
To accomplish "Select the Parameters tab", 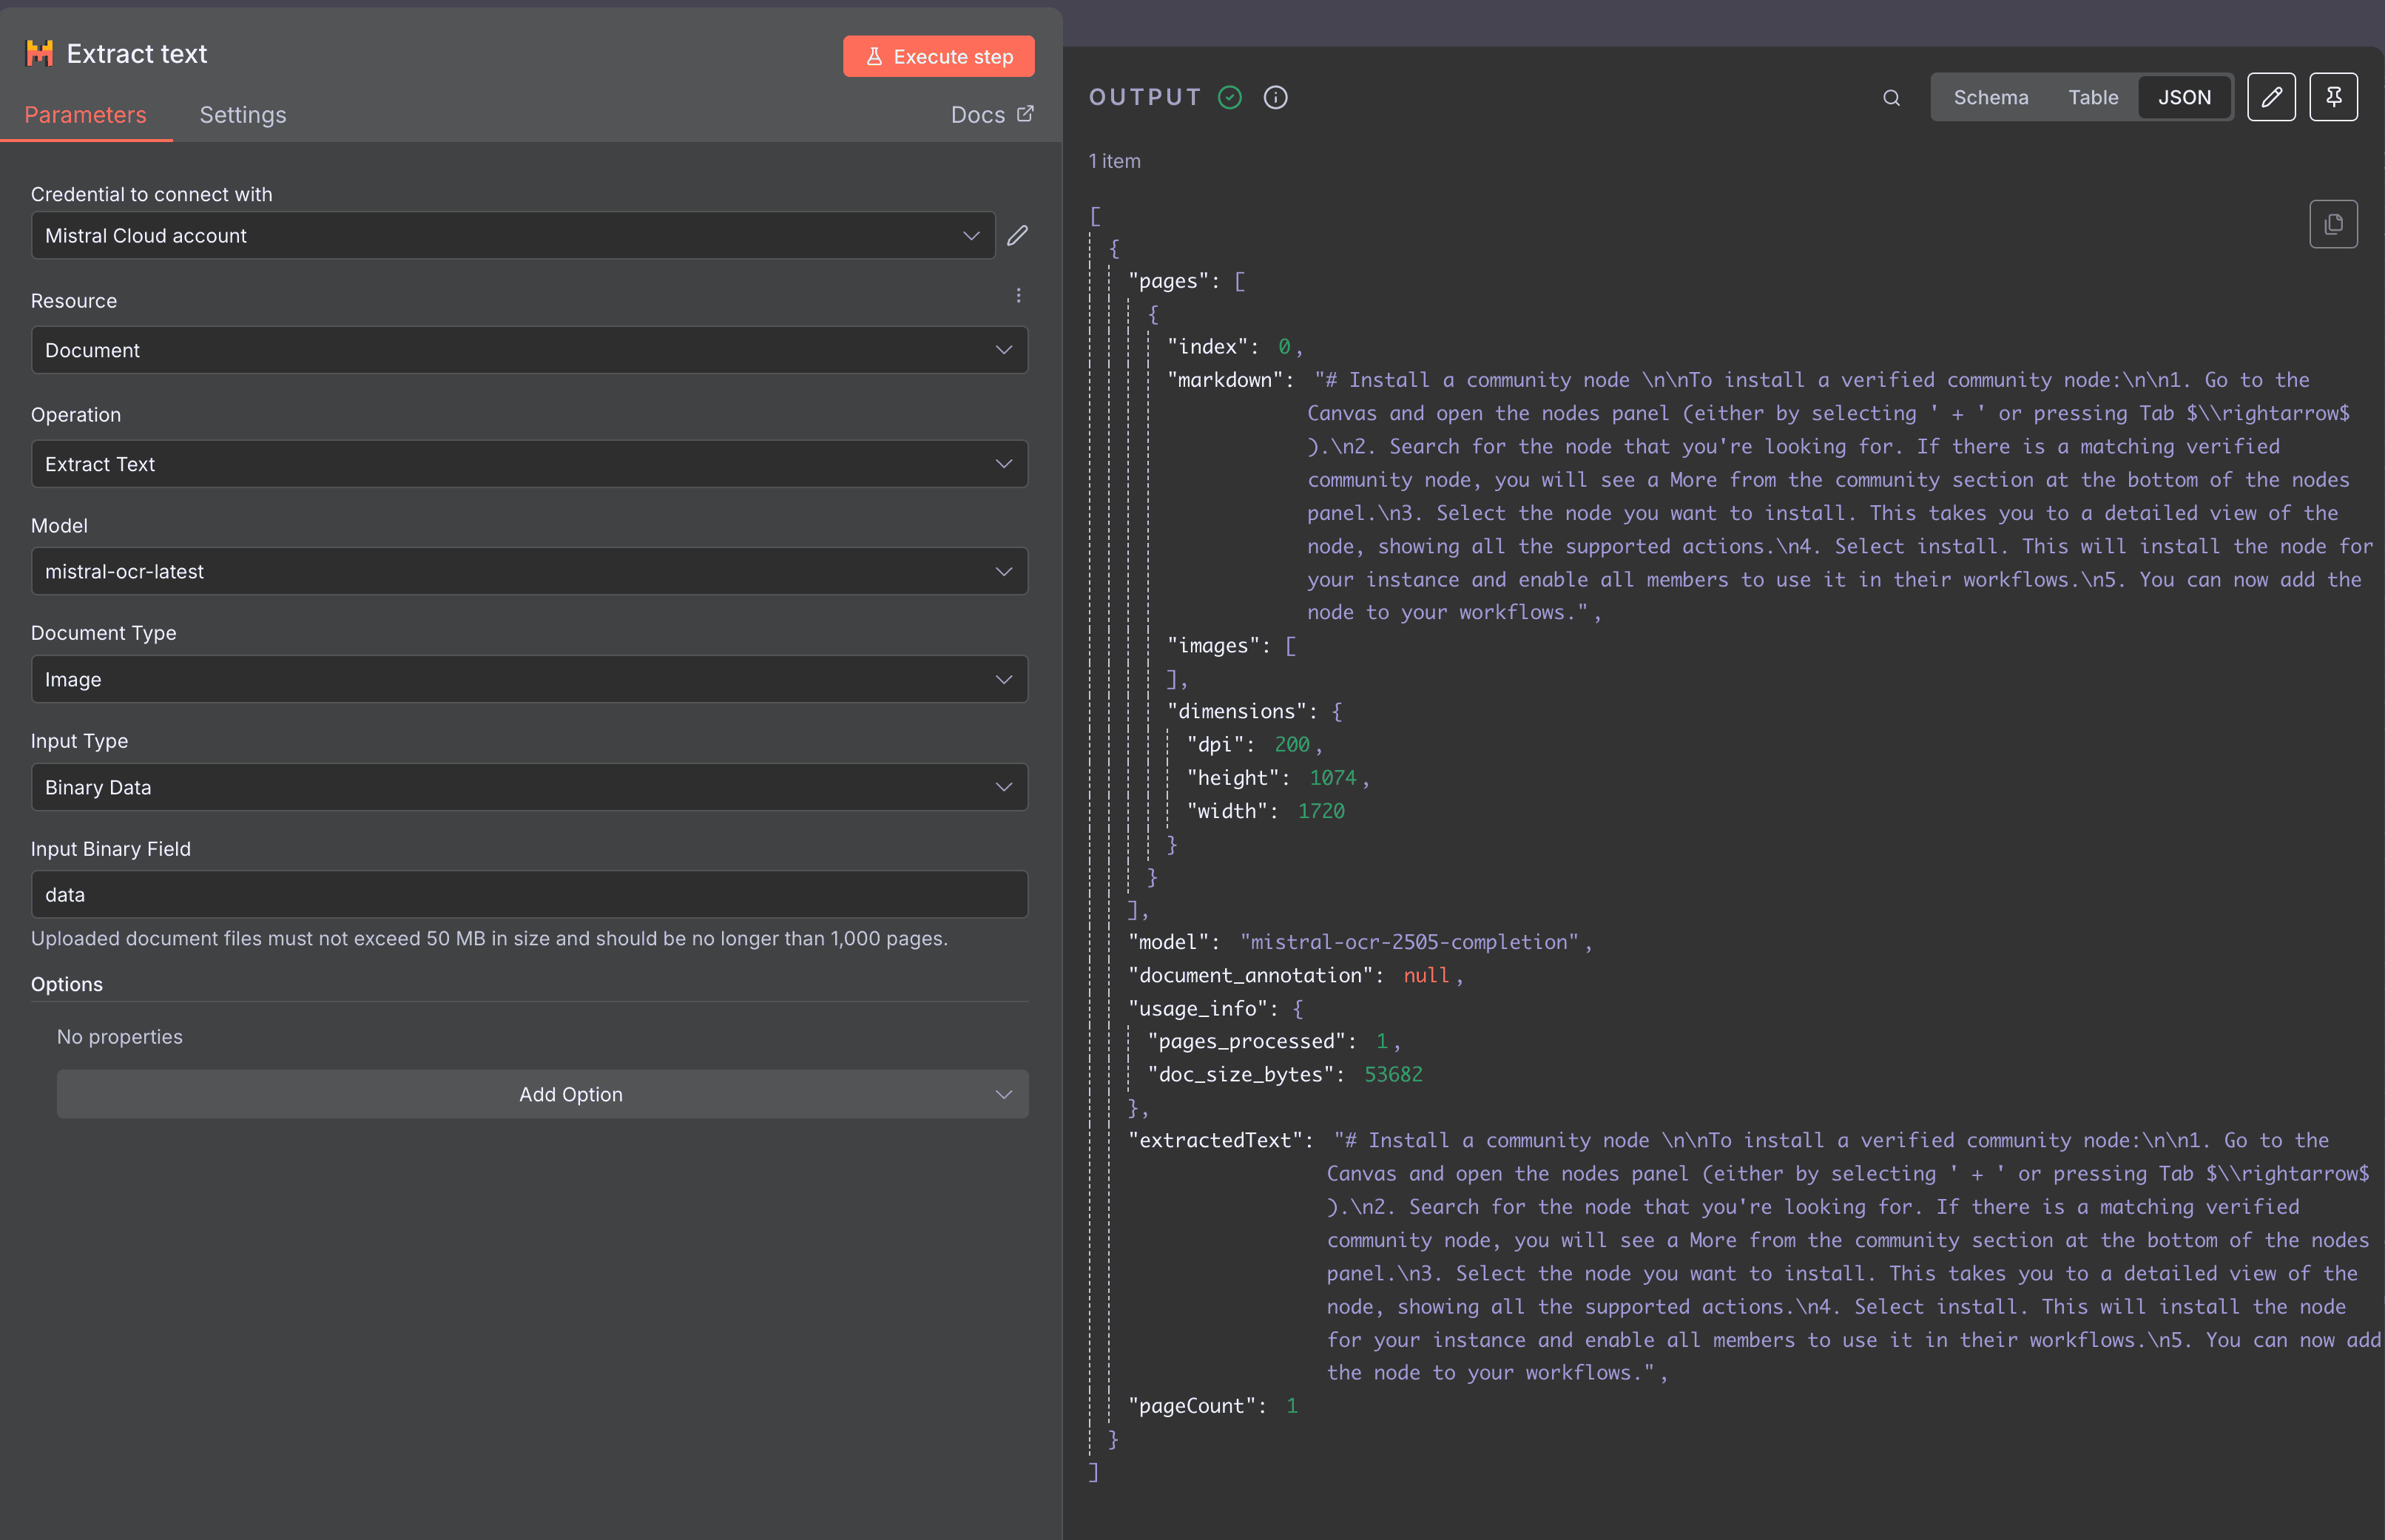I will click(x=87, y=115).
